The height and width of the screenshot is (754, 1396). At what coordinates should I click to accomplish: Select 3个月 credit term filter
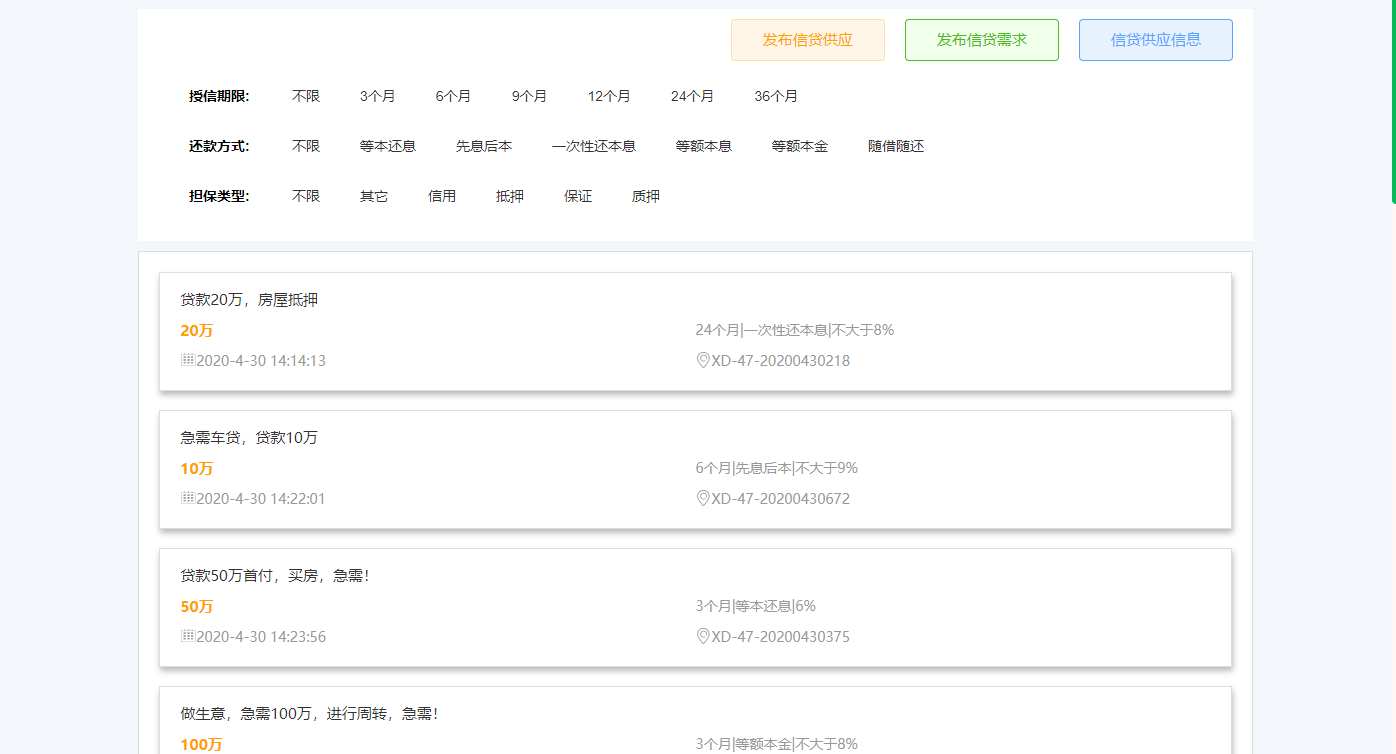377,96
